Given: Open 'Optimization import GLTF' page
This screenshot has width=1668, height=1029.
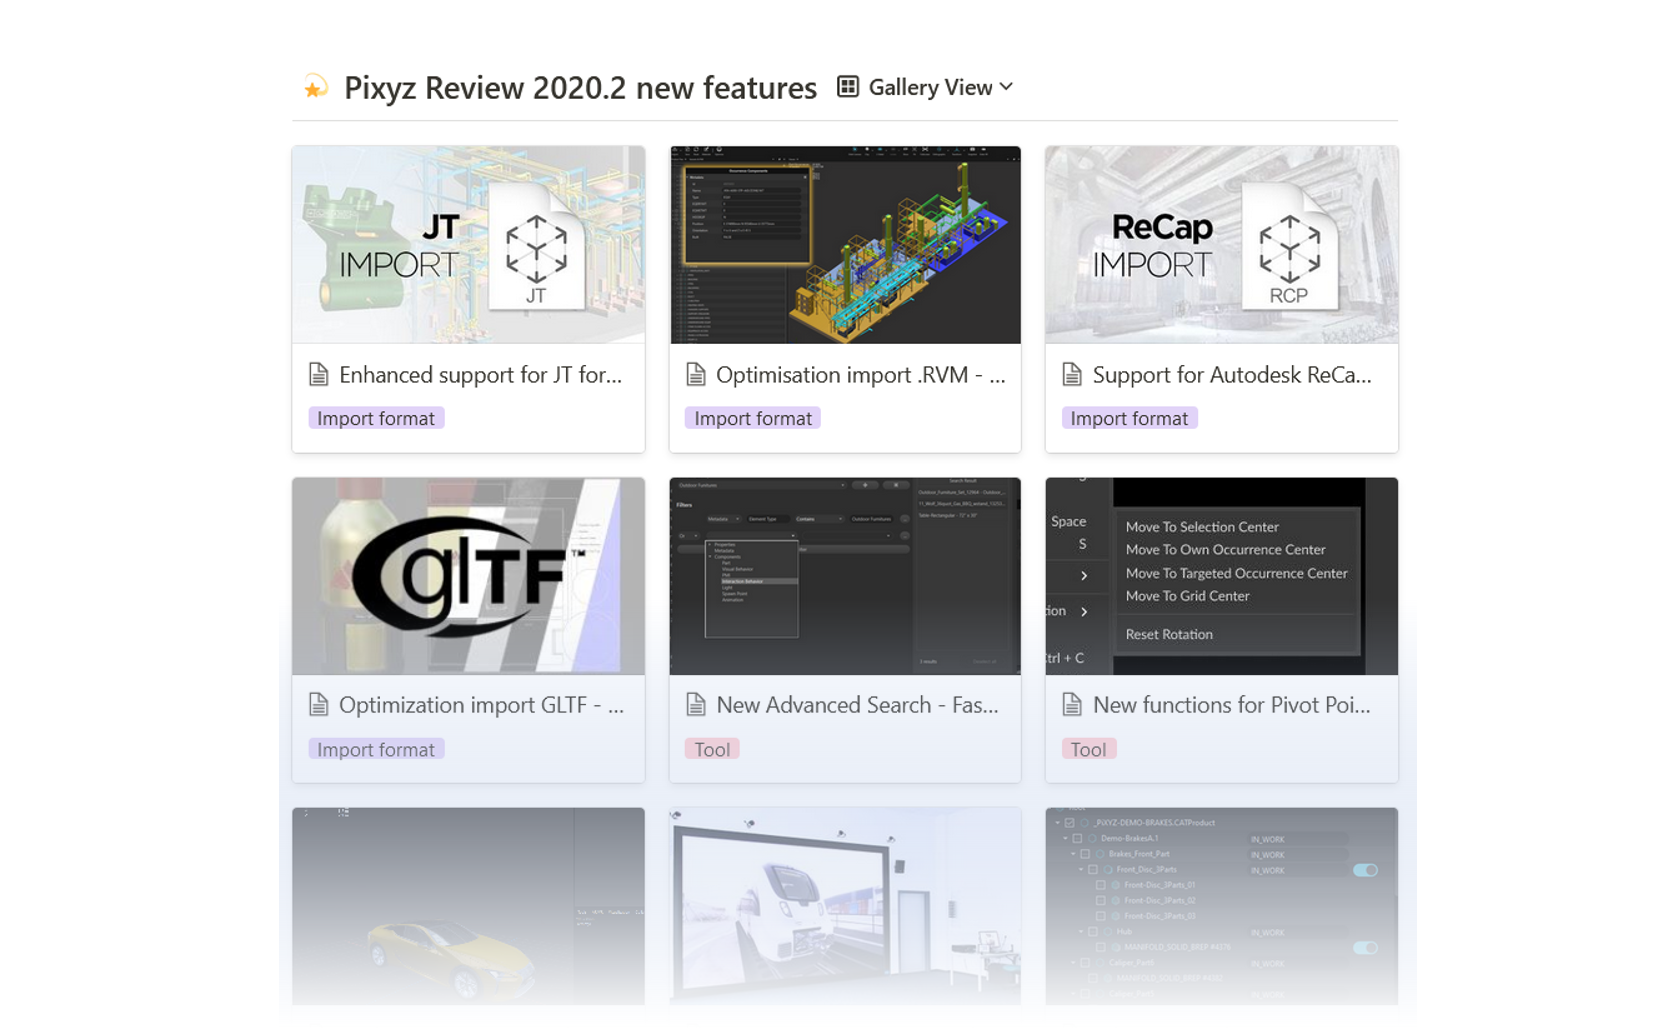Looking at the screenshot, I should coord(481,705).
